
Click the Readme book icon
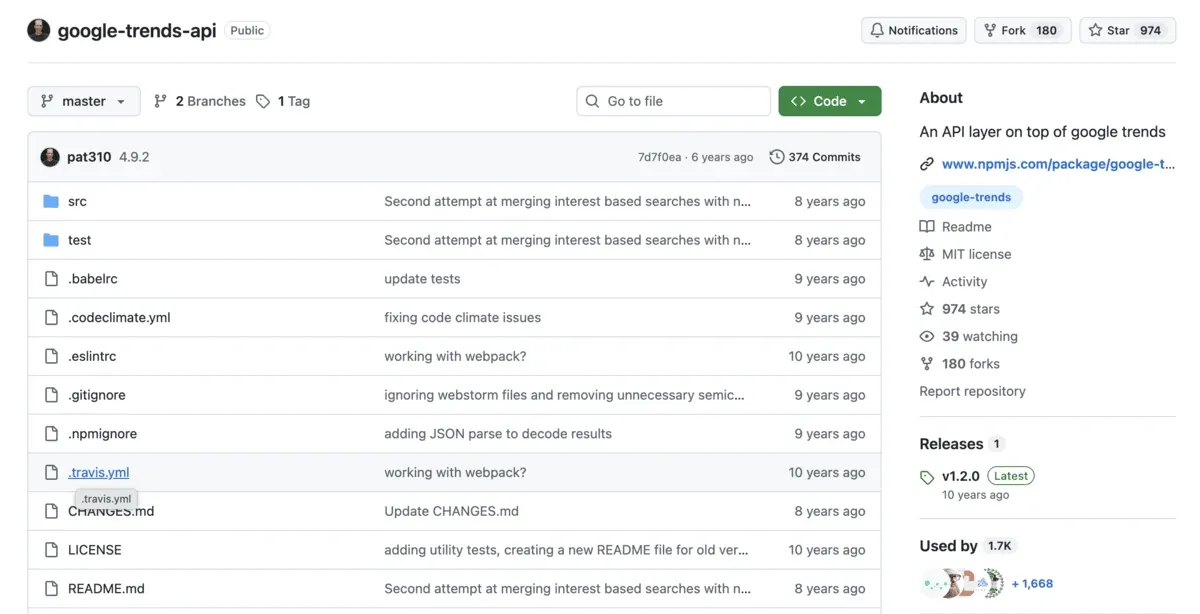[x=927, y=227]
